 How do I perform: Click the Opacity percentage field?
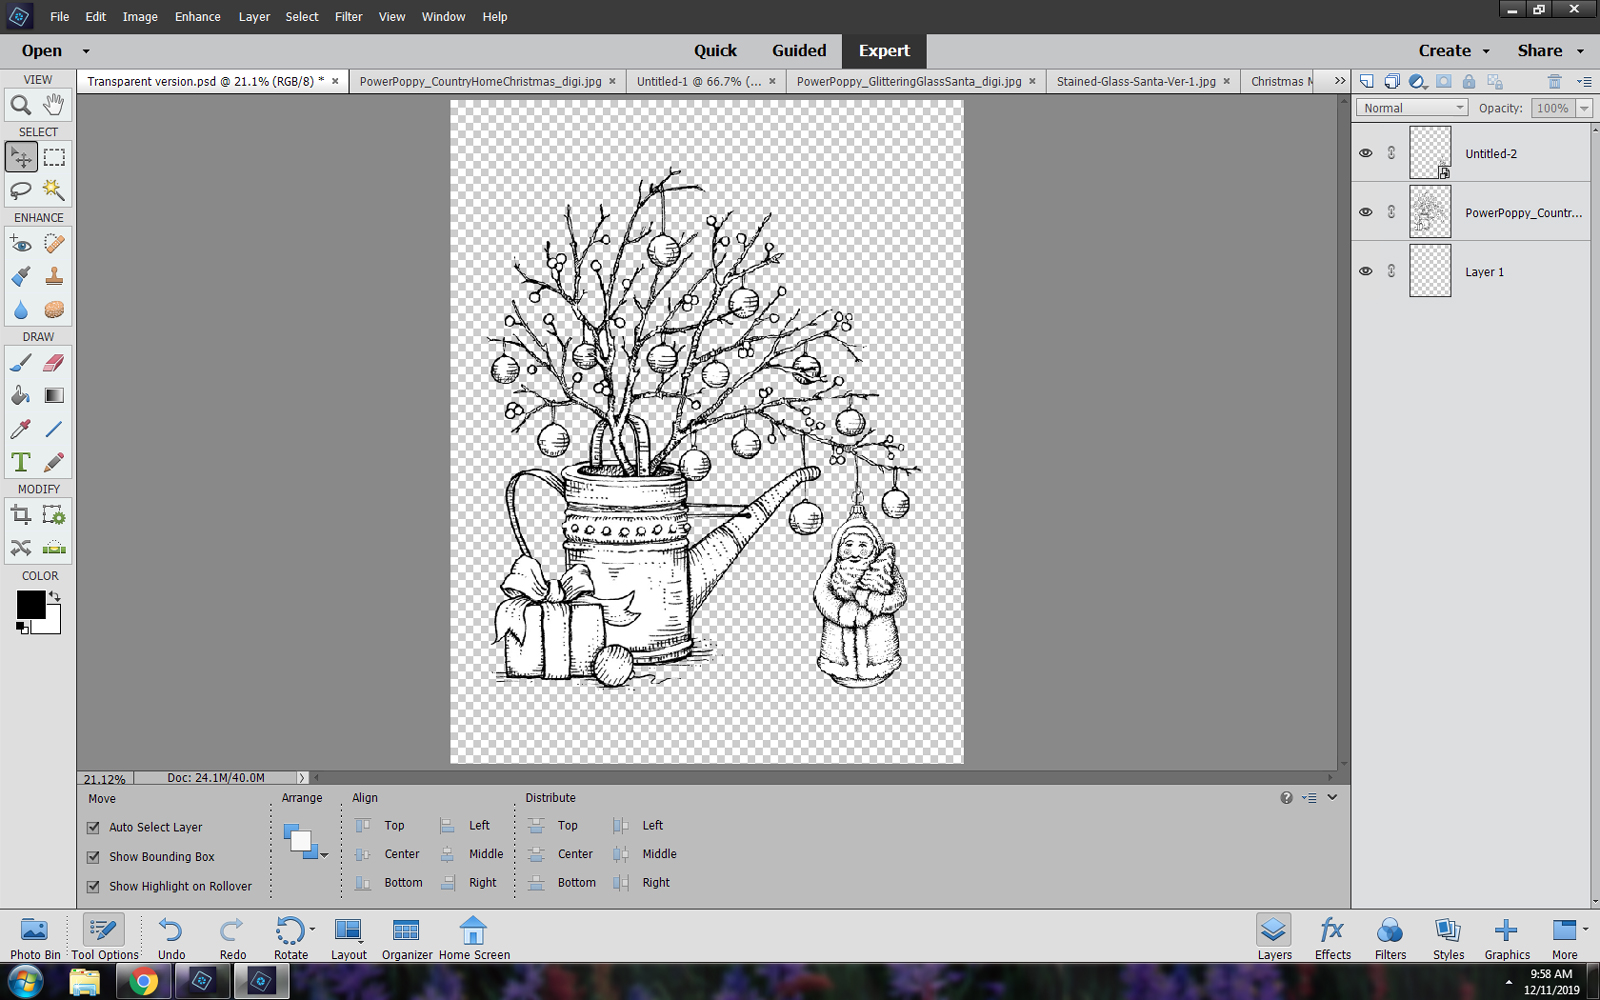1553,108
